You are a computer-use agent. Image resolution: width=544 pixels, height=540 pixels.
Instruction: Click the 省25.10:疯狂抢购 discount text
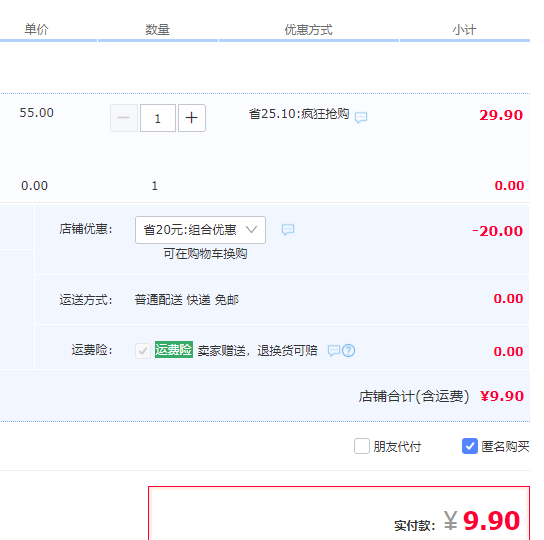tap(299, 114)
